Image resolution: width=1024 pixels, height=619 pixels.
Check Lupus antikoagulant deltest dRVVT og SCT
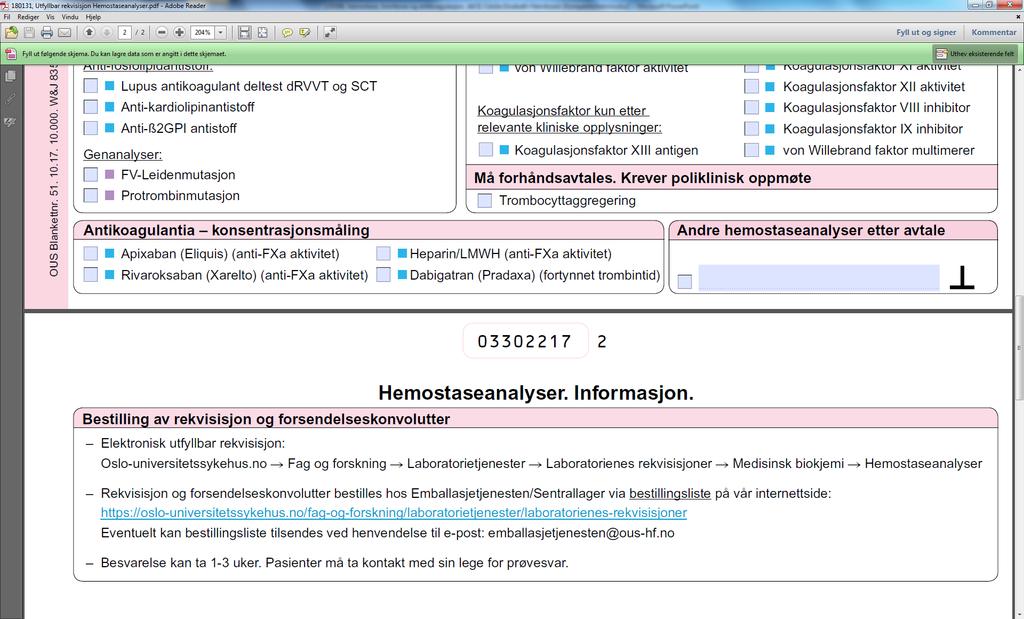coord(91,86)
